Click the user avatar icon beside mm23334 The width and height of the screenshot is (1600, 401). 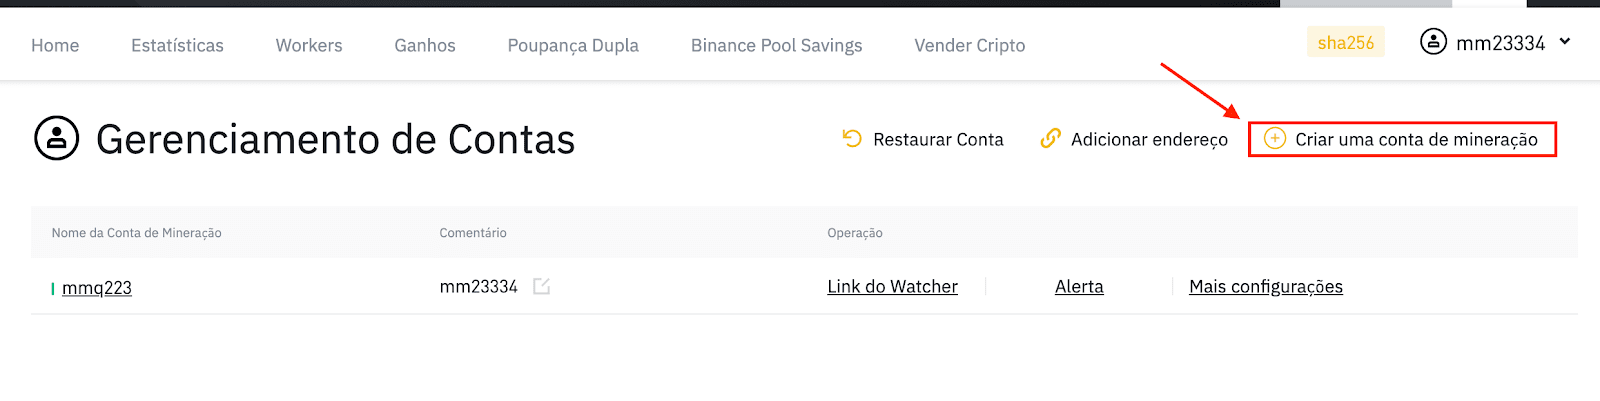[x=1433, y=42]
